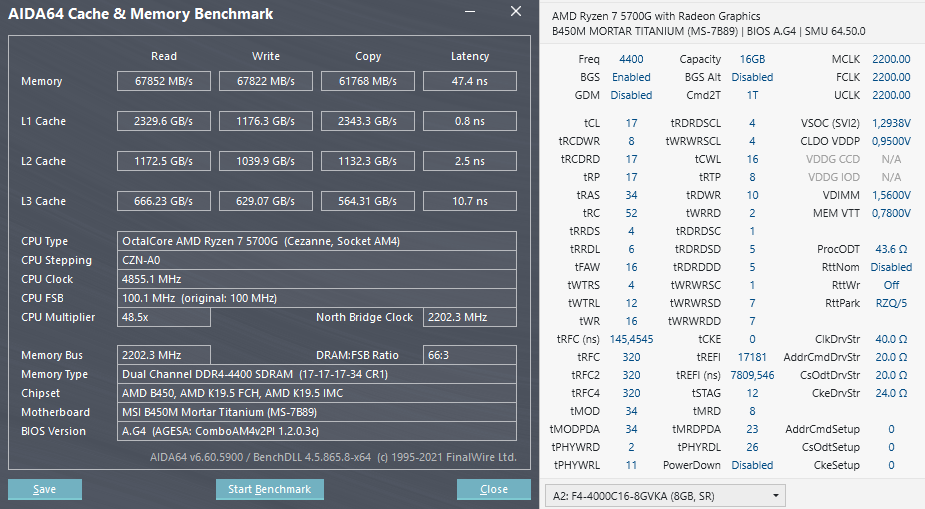
Task: Click BGS value Enabled
Action: click(x=631, y=77)
